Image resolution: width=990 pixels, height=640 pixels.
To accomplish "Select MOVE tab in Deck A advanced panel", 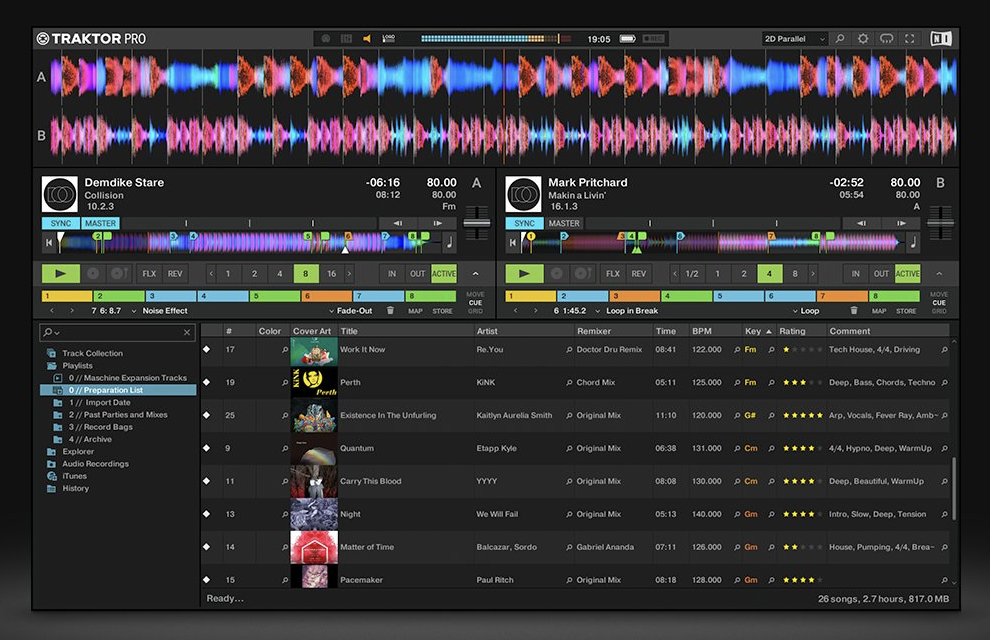I will pos(475,294).
